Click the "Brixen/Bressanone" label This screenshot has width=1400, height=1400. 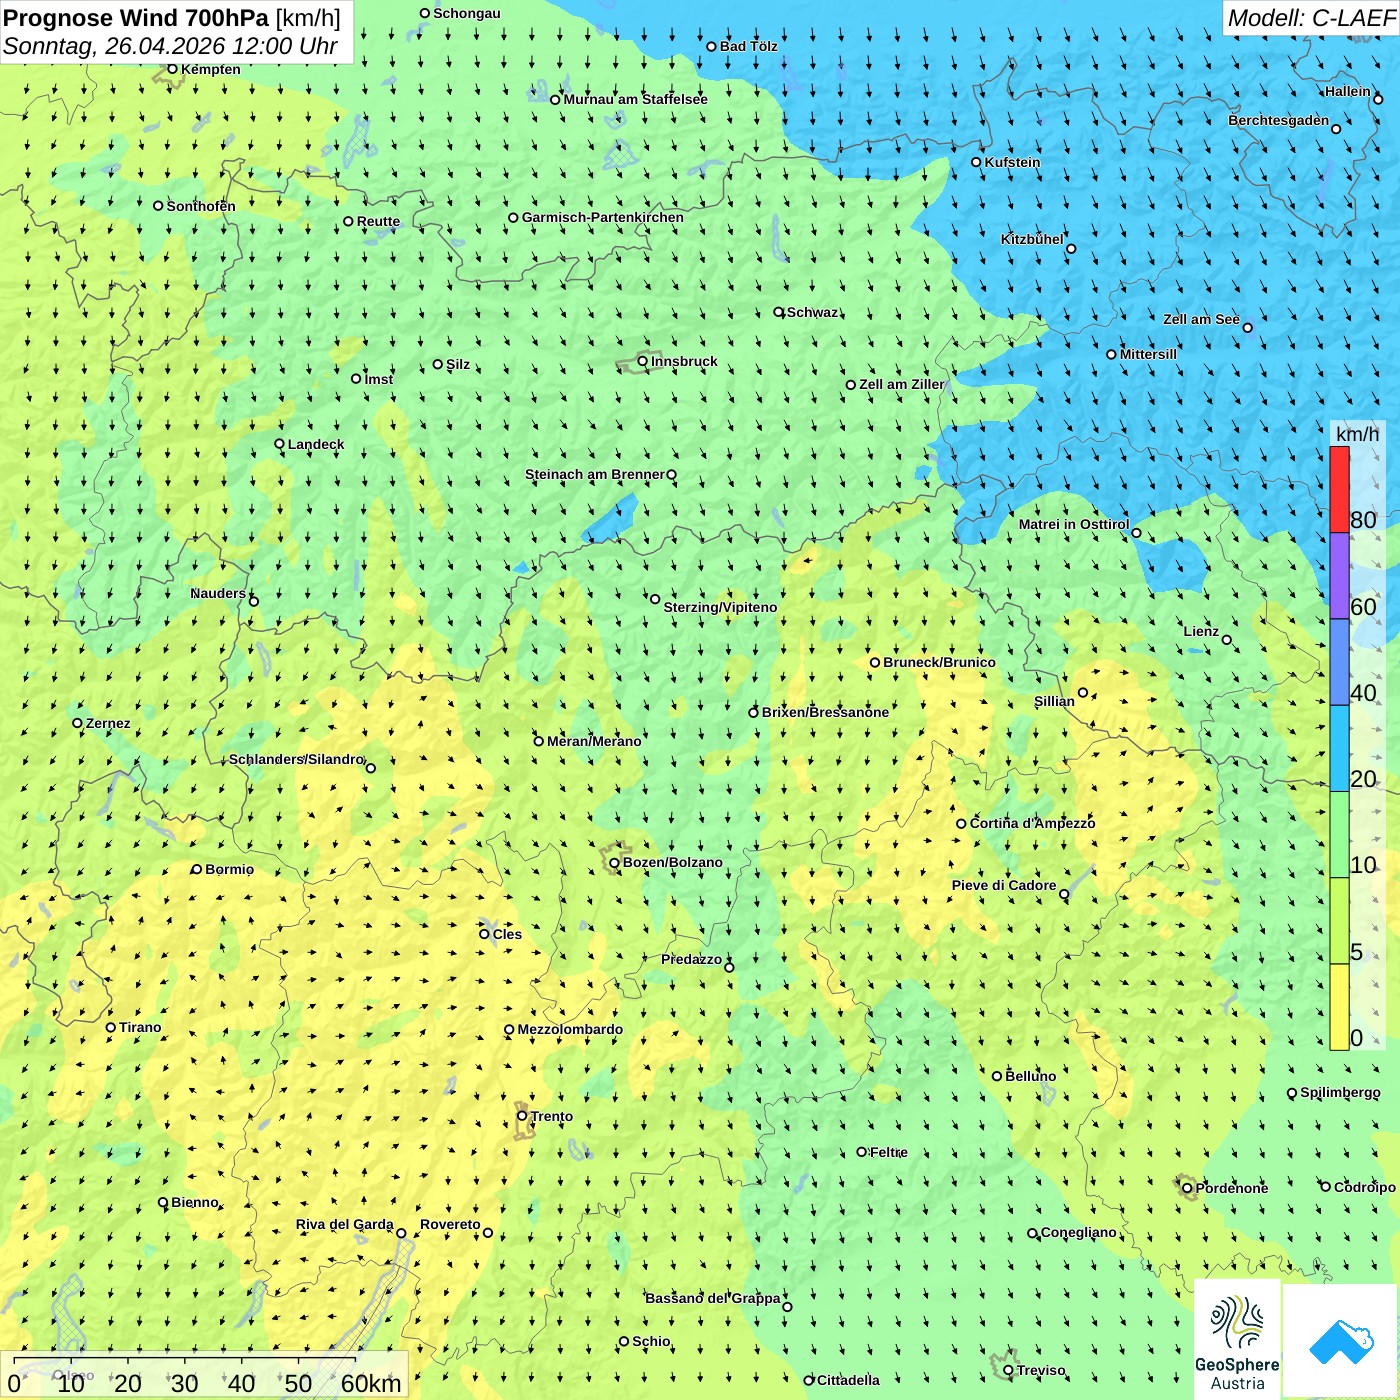pyautogui.click(x=825, y=712)
